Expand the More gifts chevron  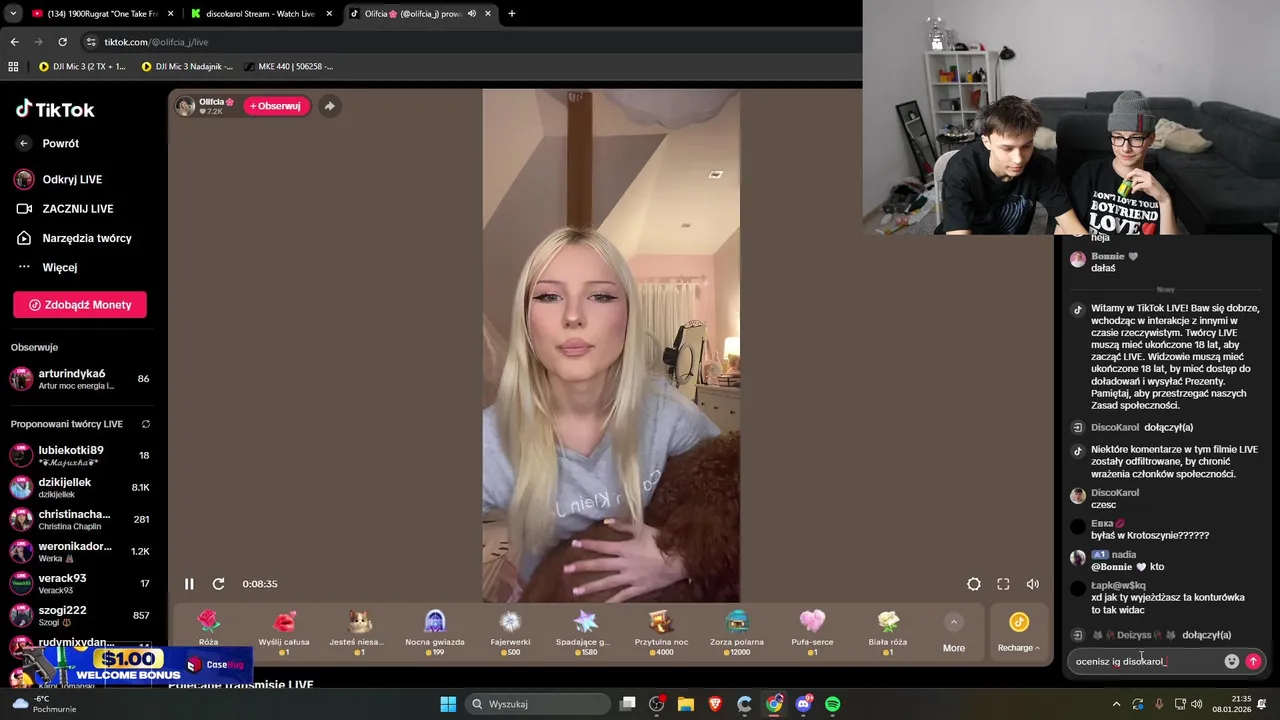tap(954, 622)
